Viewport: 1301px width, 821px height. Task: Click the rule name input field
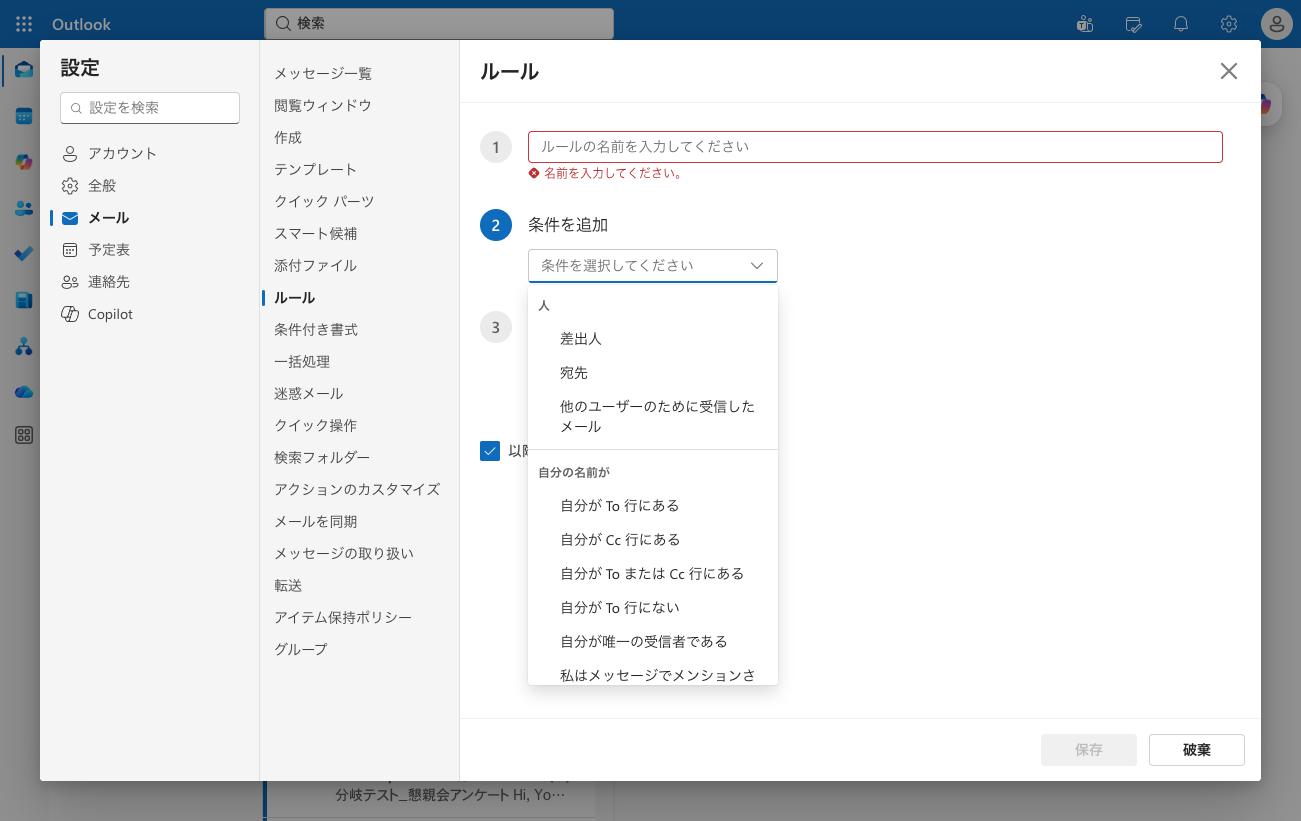pos(875,146)
